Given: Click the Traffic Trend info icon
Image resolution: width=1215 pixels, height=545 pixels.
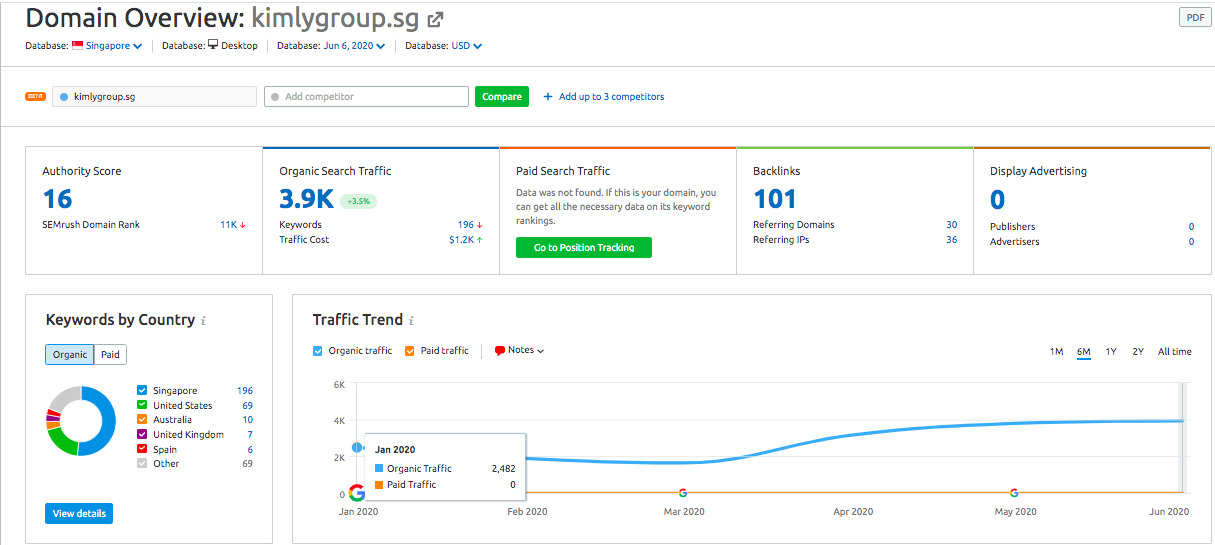Looking at the screenshot, I should [x=411, y=321].
